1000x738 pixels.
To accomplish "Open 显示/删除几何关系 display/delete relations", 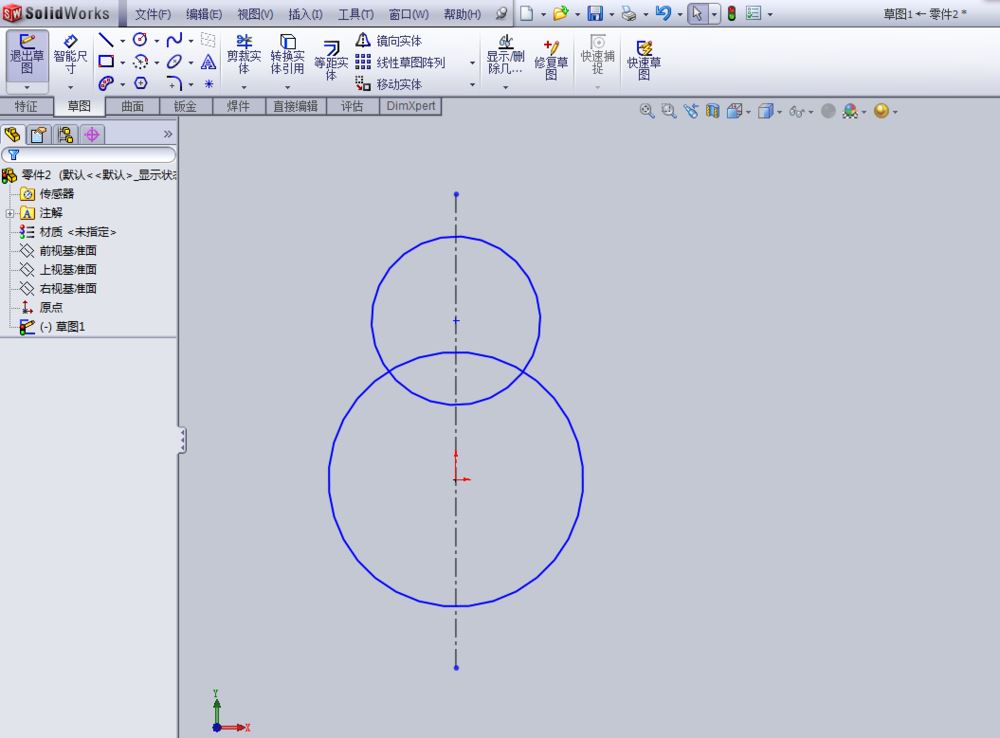I will pyautogui.click(x=505, y=55).
